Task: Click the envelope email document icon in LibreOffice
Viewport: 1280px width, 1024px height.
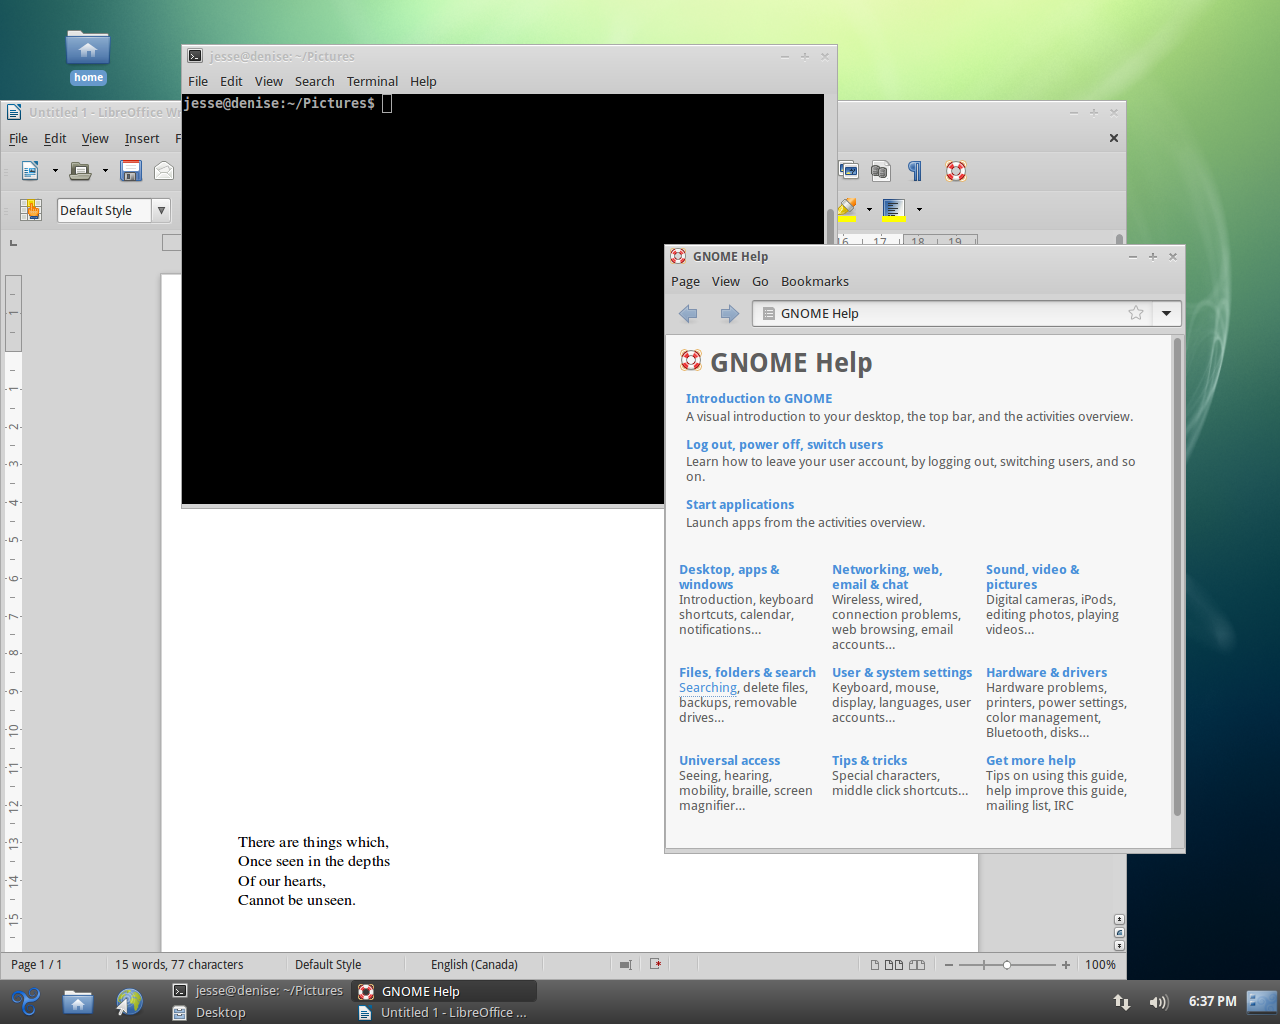Action: 164,171
